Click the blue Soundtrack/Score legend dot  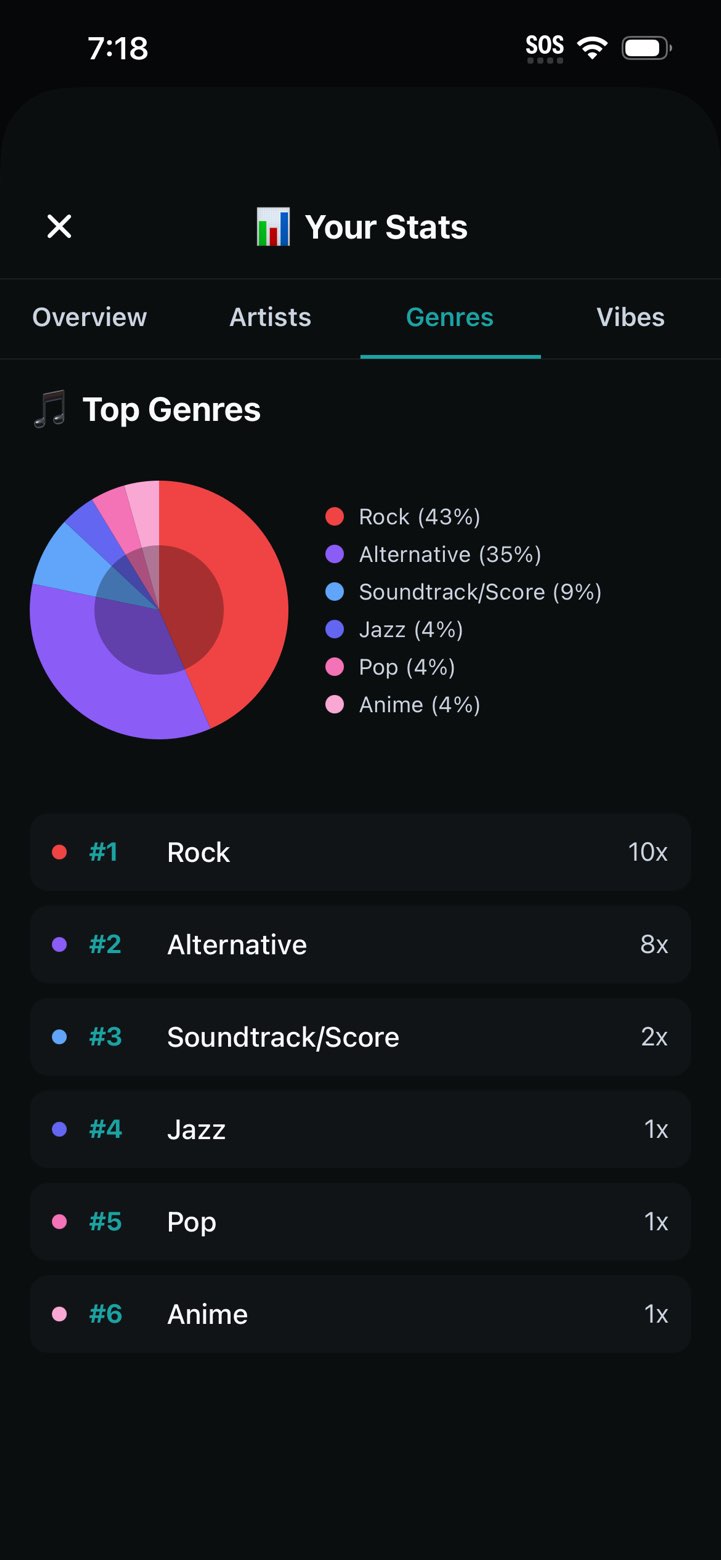[x=334, y=592]
